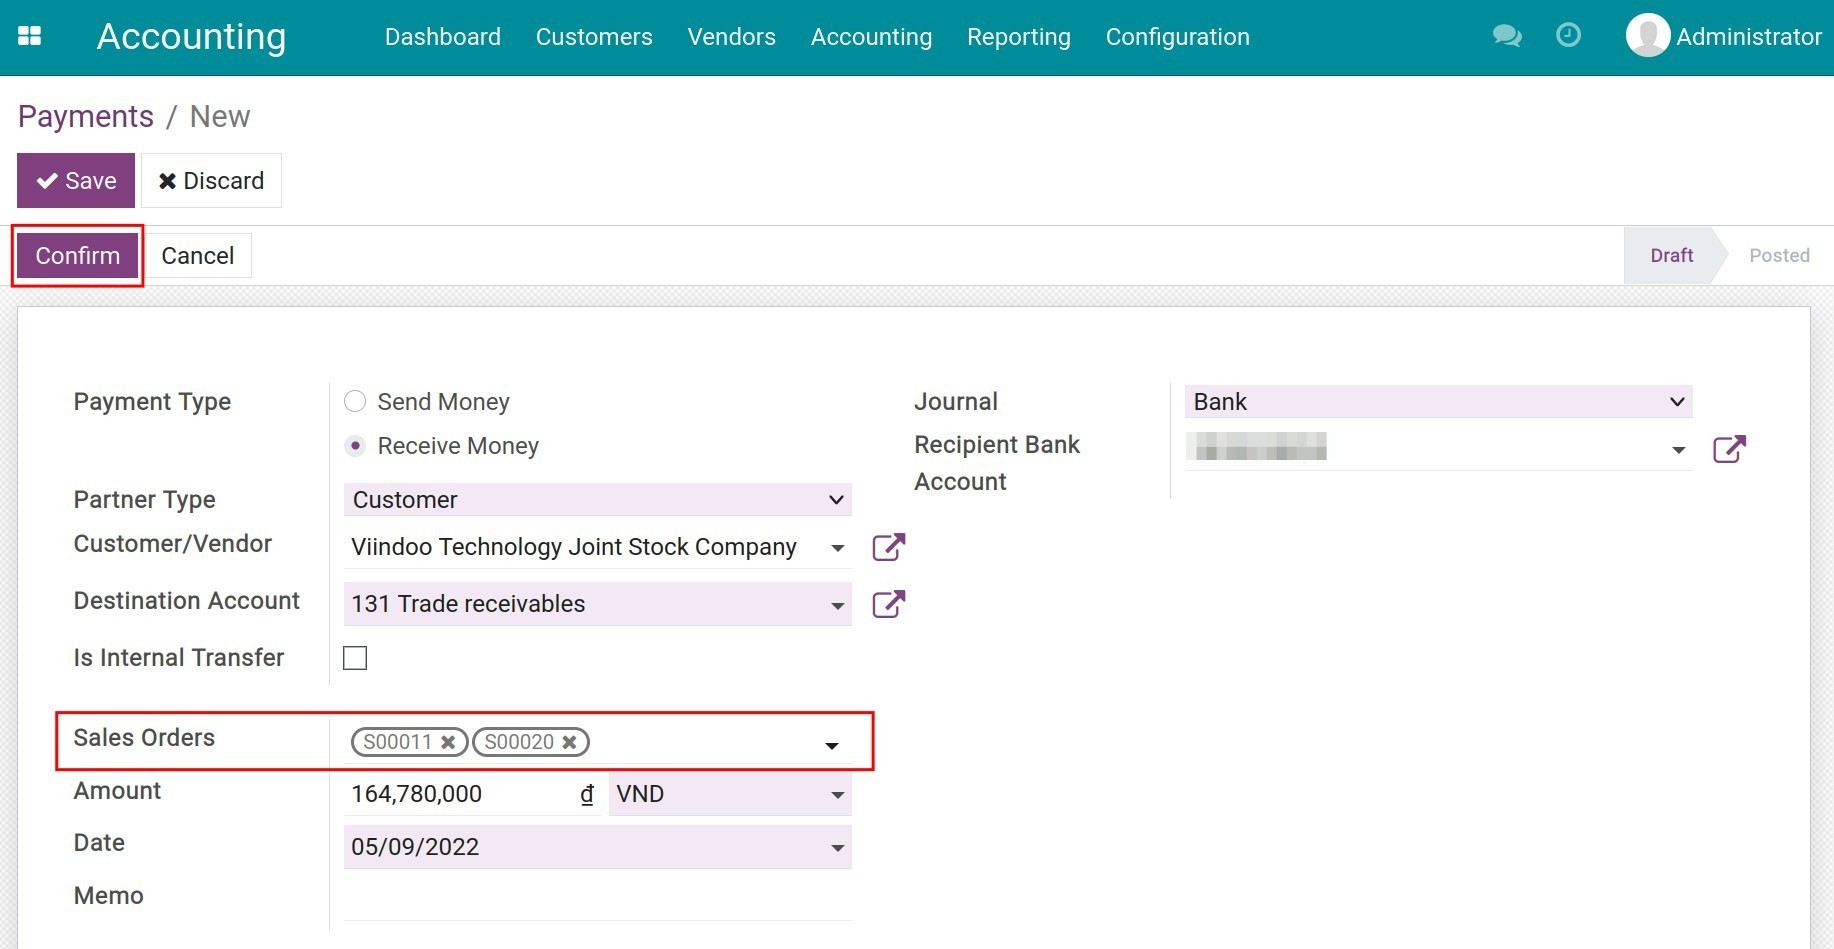
Task: Expand the Customer/Vendor dropdown arrow
Action: click(x=838, y=548)
